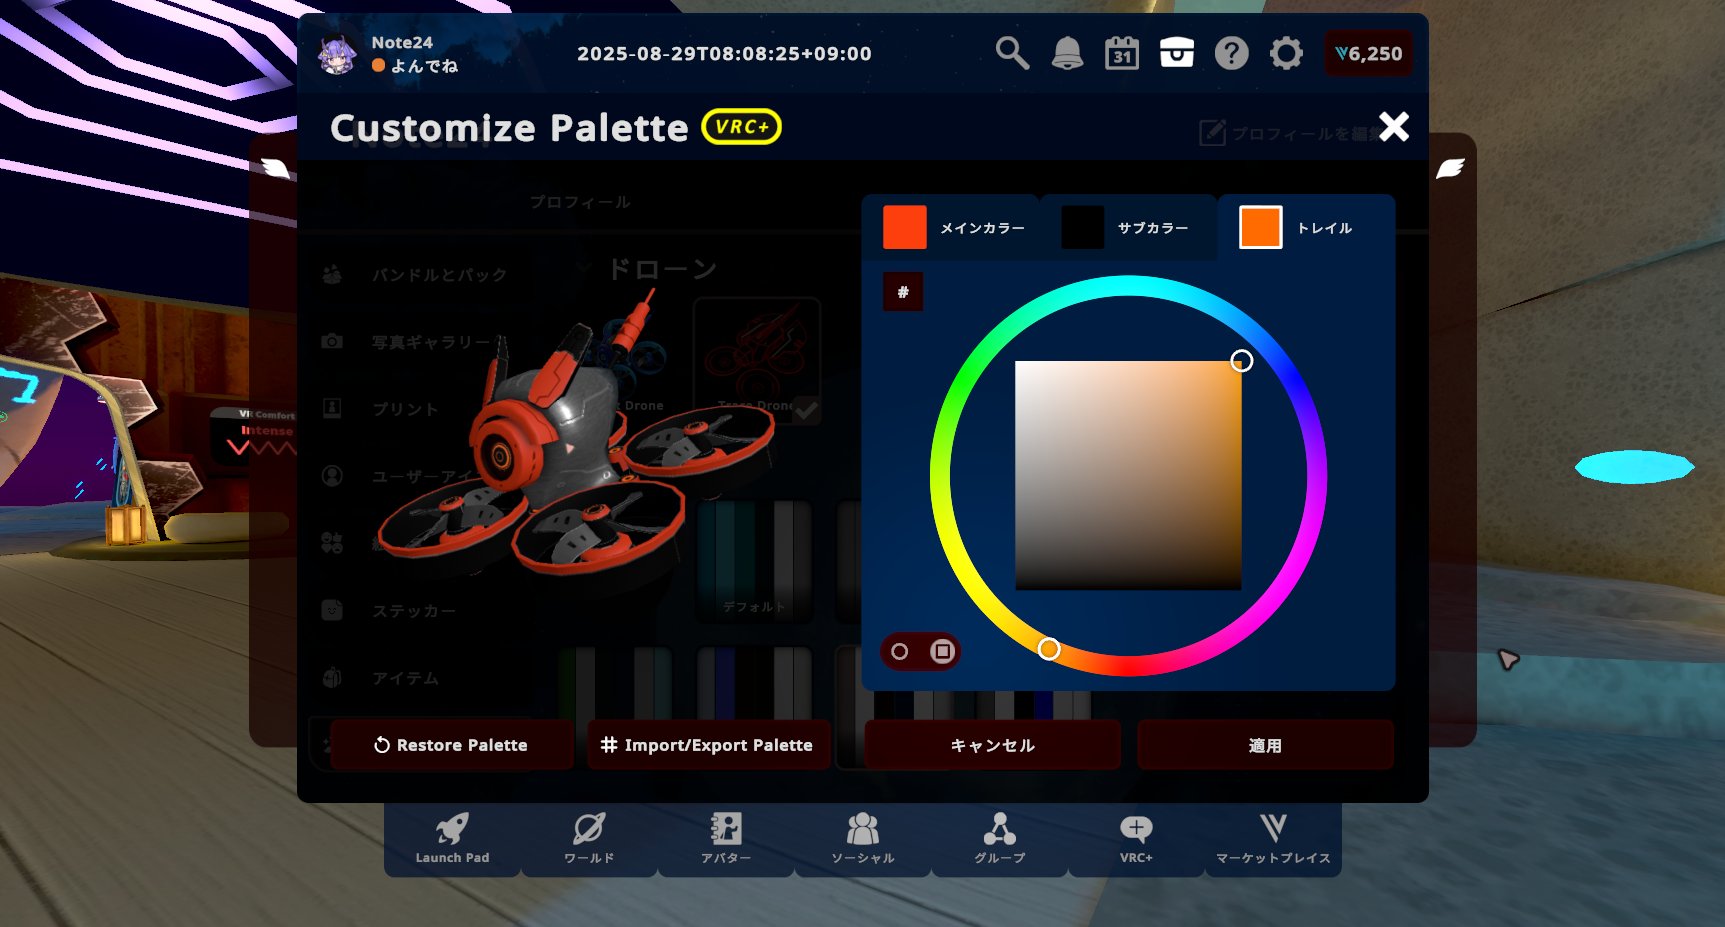Select アイテム sidebar item
Screen dimensions: 1725x927
(x=381, y=678)
